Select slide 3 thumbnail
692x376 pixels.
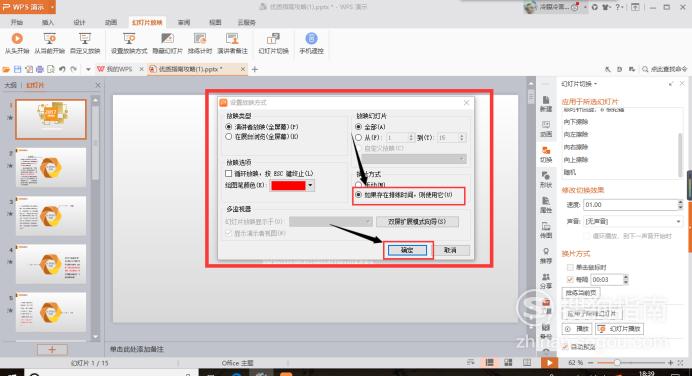point(51,216)
